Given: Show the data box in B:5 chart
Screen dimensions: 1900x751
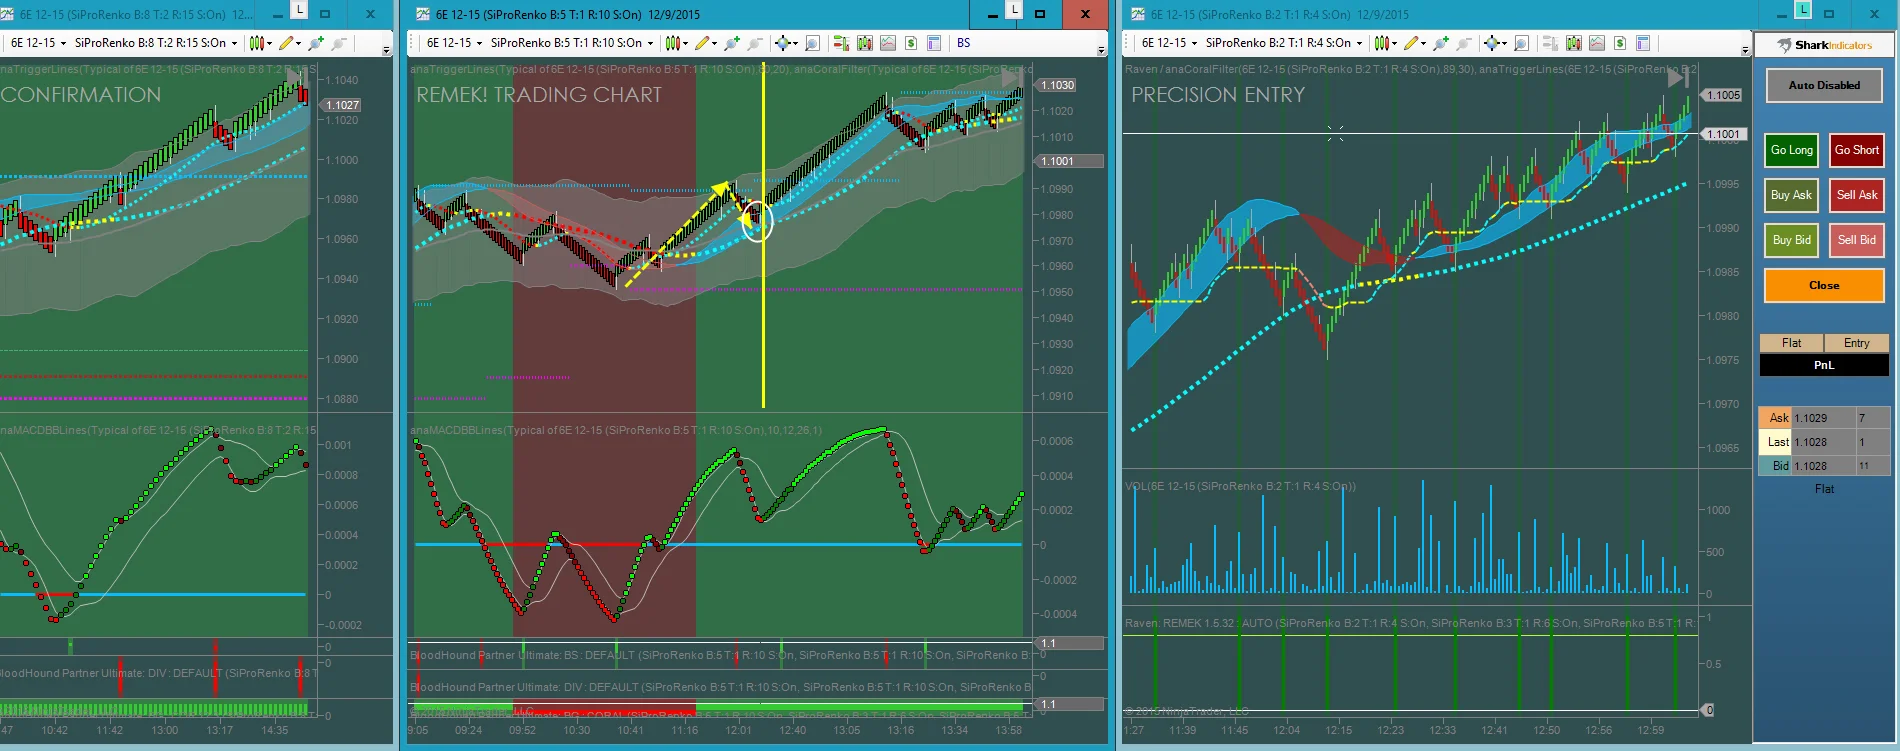Looking at the screenshot, I should point(812,43).
